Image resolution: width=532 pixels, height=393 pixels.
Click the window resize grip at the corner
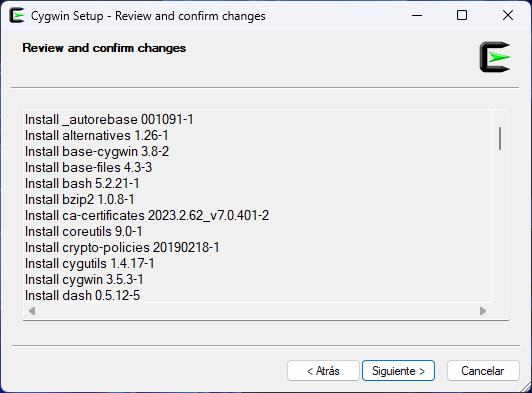point(526,387)
